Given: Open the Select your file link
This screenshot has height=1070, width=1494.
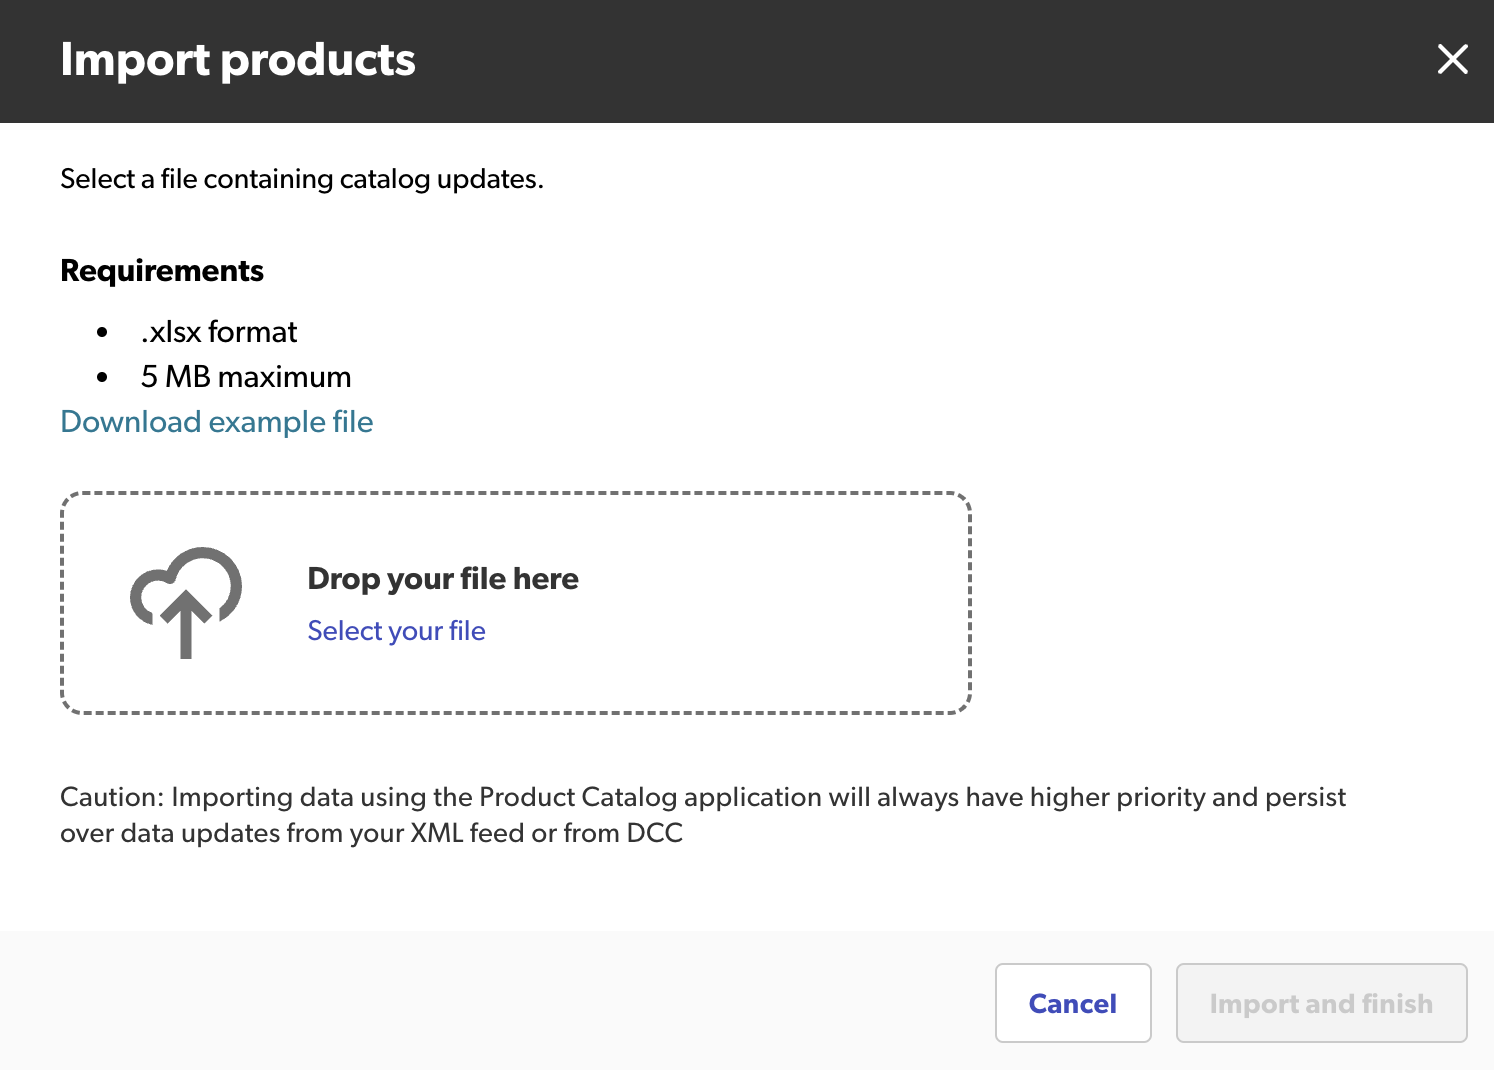Looking at the screenshot, I should click(x=396, y=631).
